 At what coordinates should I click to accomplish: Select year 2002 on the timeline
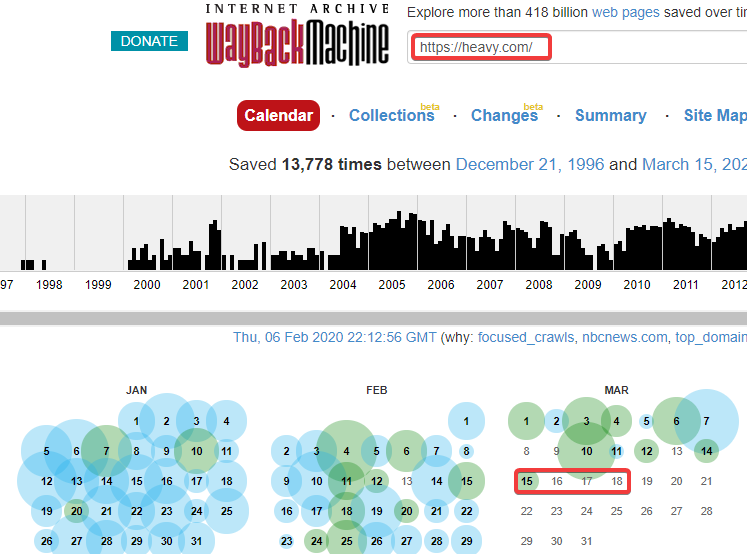[x=245, y=285]
